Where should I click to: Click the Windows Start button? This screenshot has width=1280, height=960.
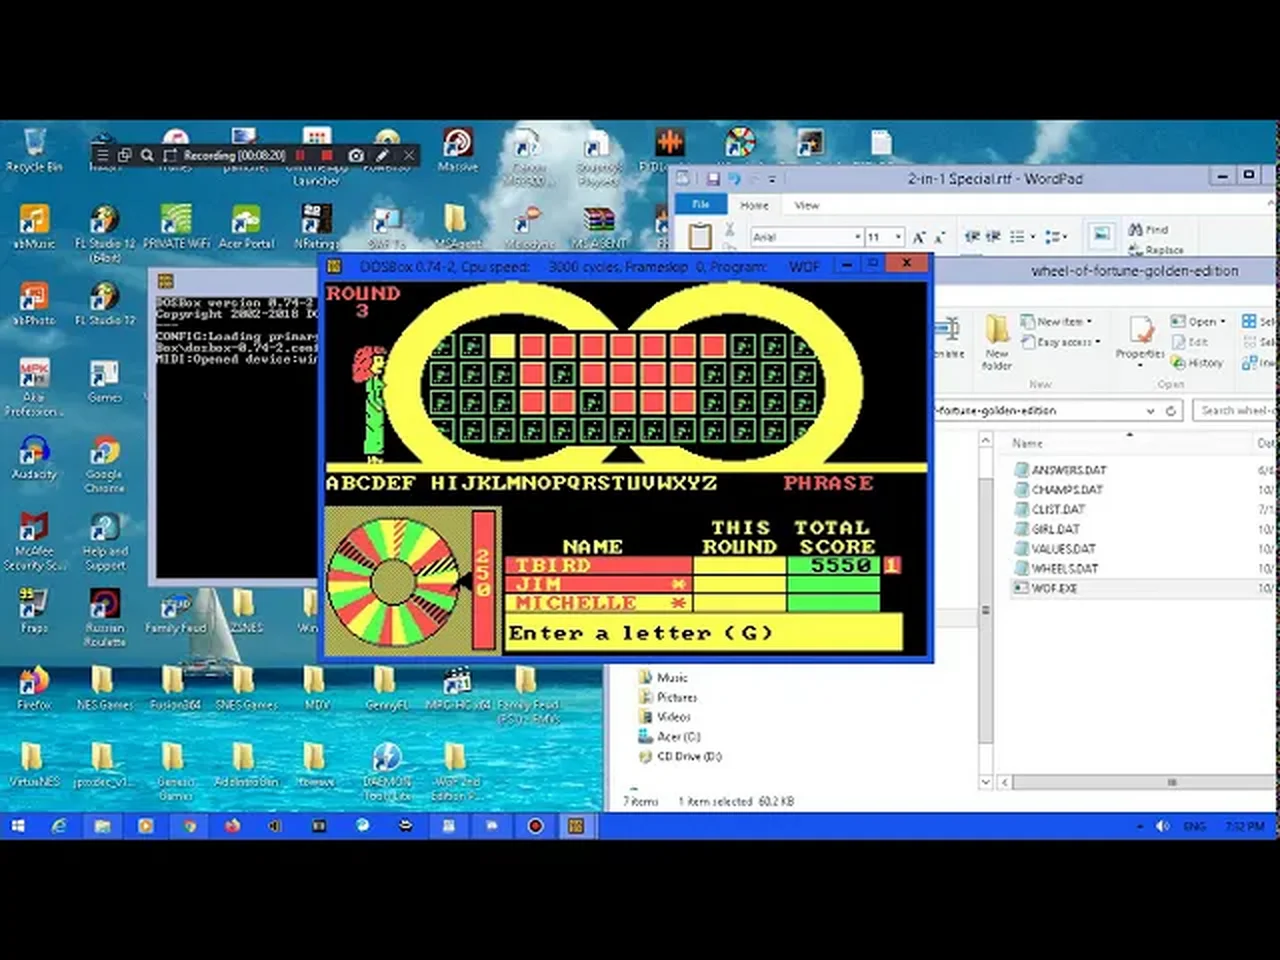[17, 826]
